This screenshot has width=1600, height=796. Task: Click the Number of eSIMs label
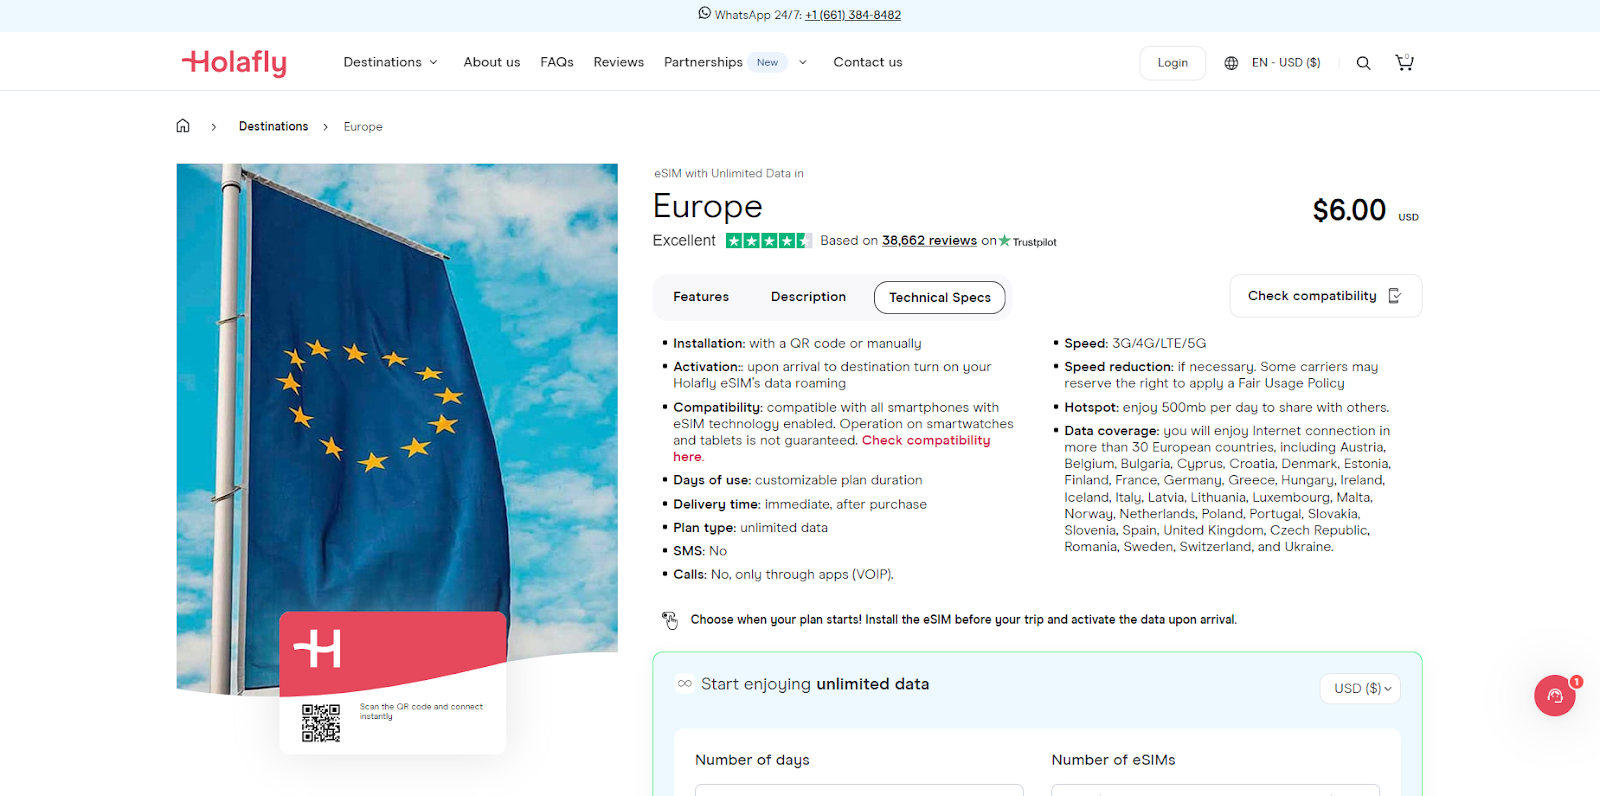point(1113,760)
